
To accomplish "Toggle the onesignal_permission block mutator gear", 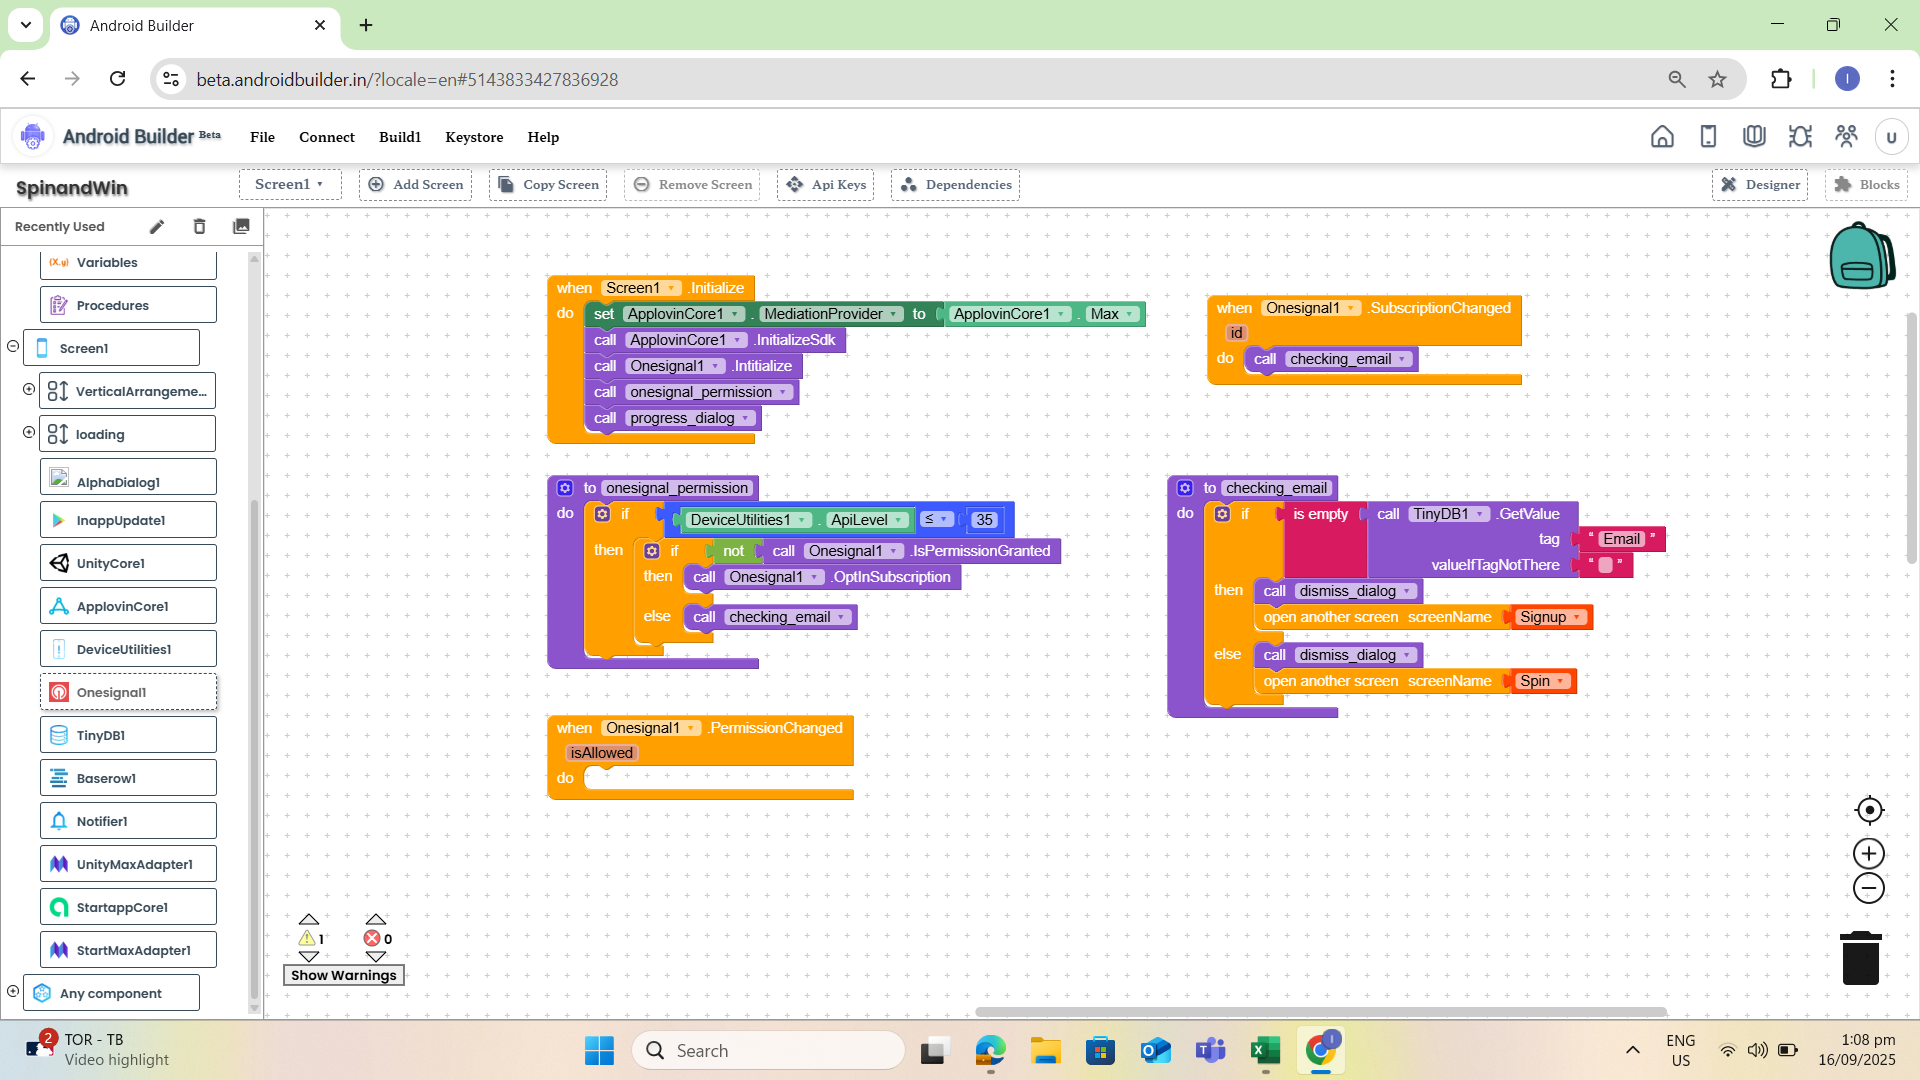I will pos(565,488).
